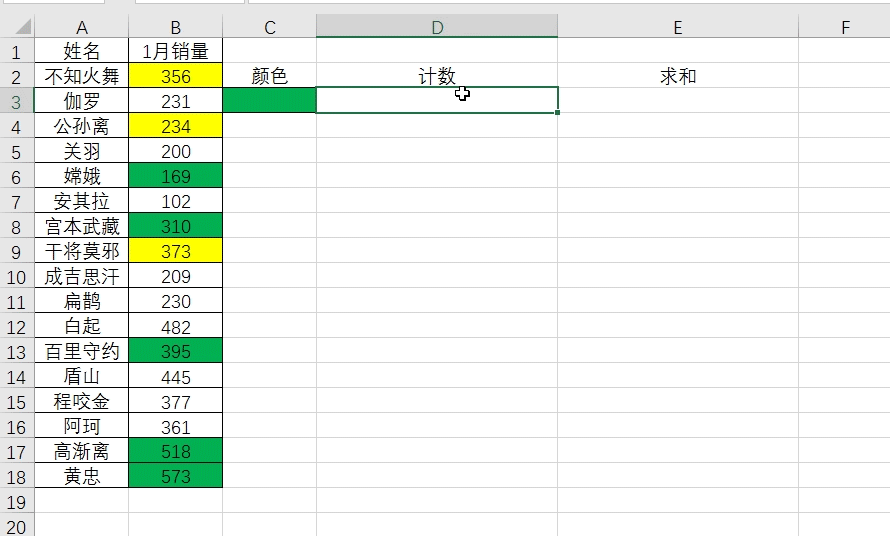Select column D header

(437, 27)
